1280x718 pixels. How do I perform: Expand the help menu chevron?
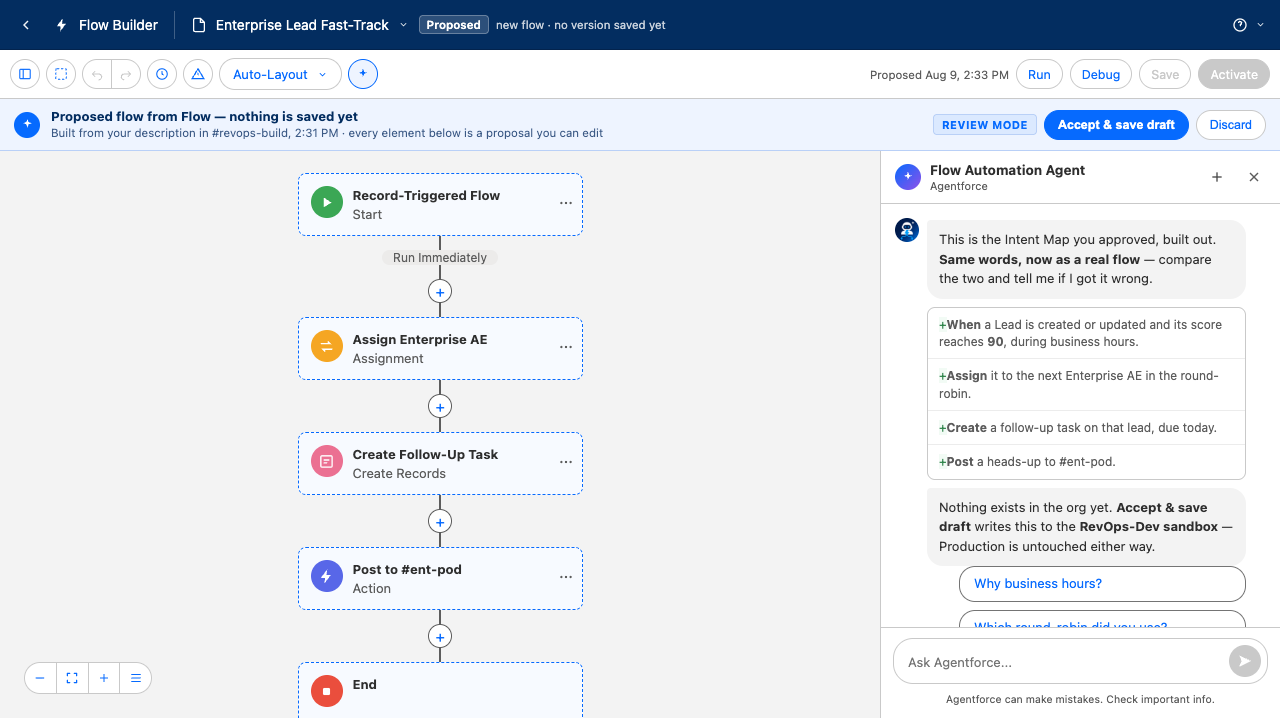point(1260,25)
